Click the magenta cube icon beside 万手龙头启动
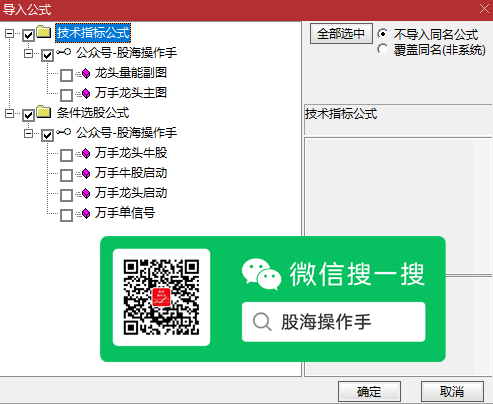 point(86,193)
